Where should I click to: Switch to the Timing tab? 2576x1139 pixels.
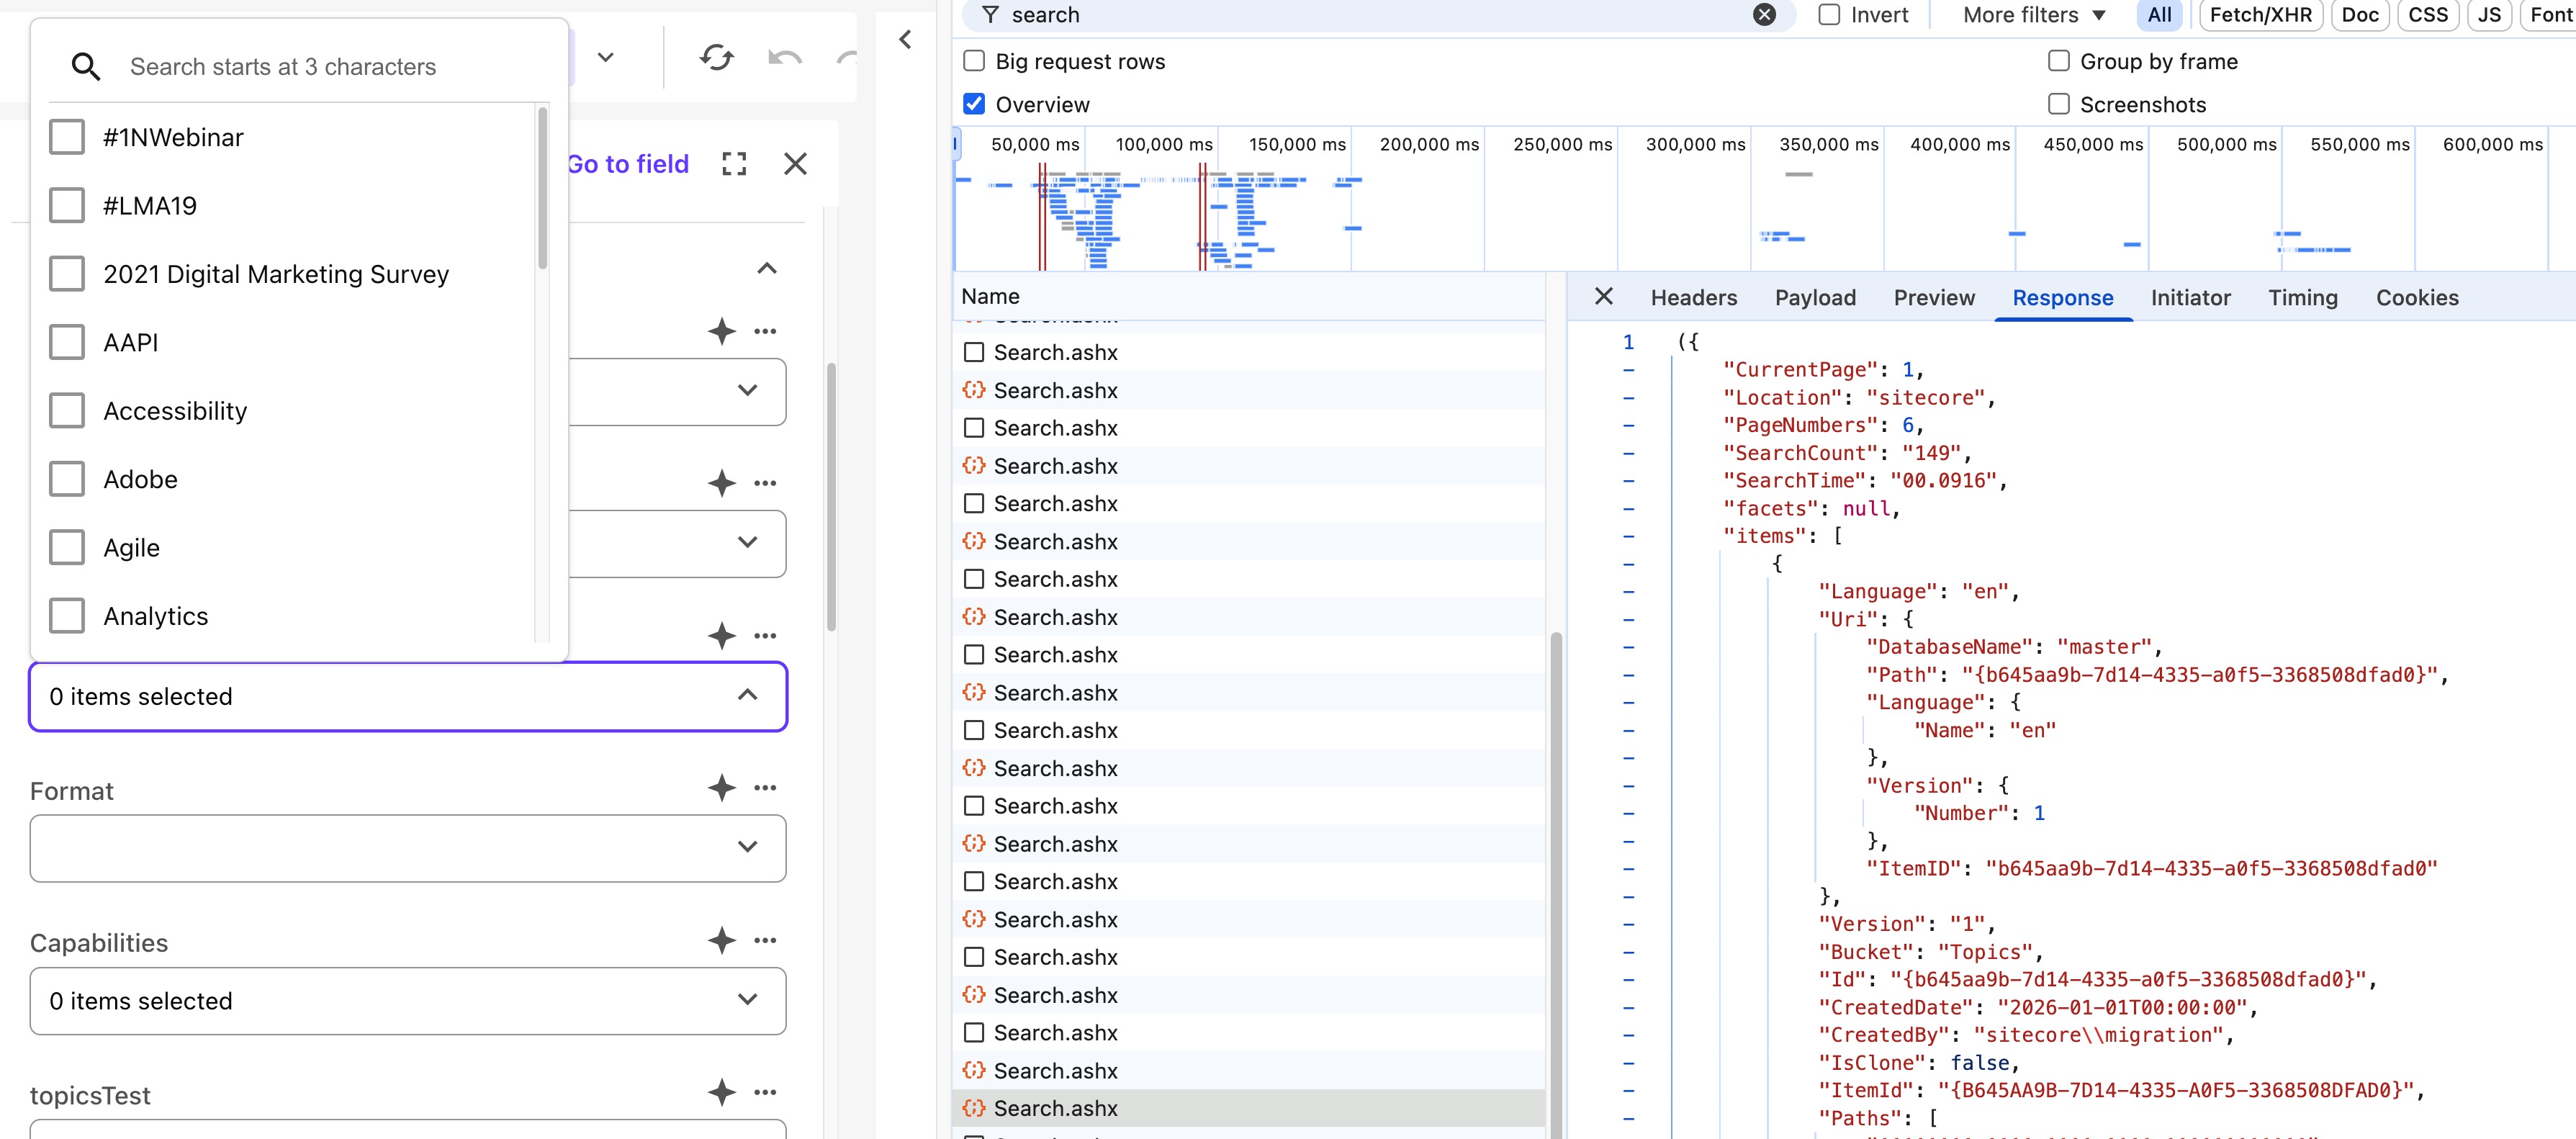(2302, 297)
